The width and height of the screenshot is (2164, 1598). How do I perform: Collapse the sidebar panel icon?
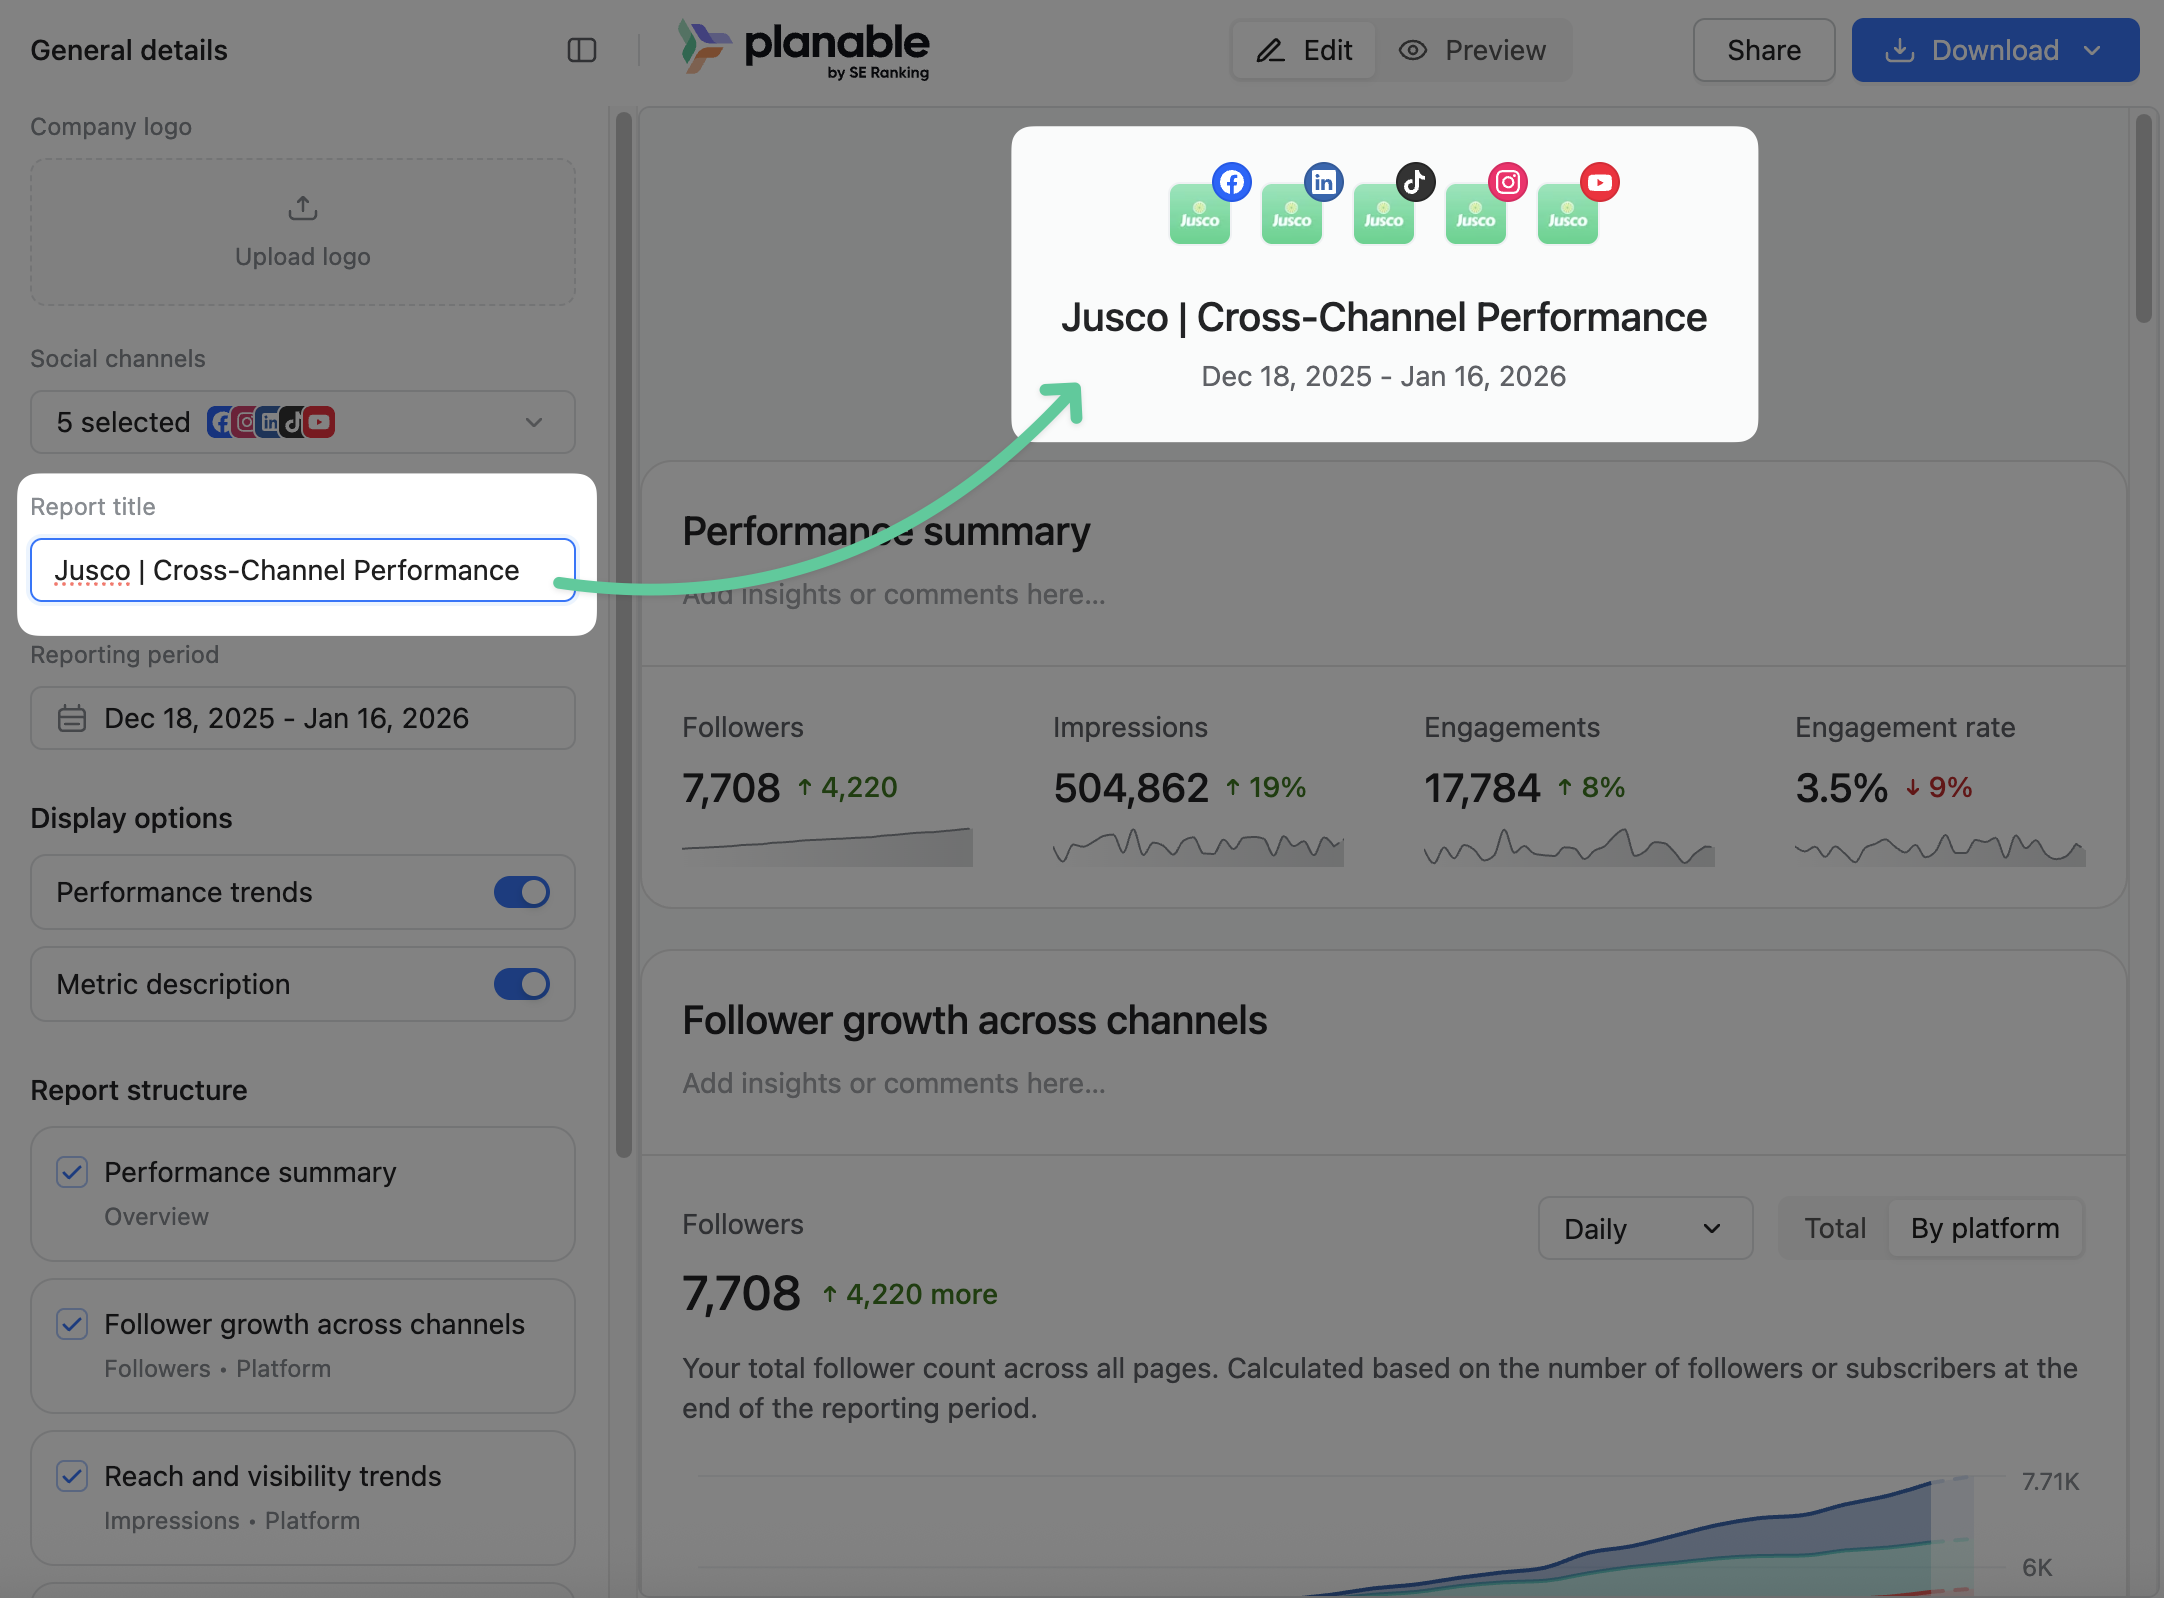581,50
